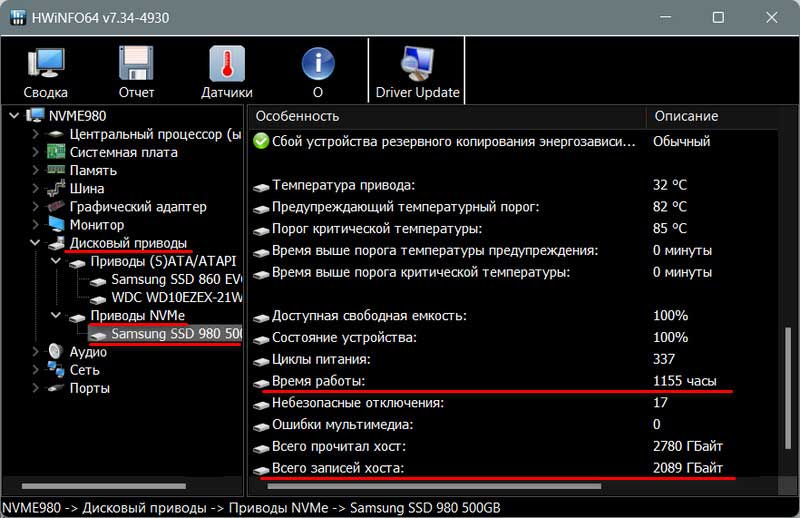Expand the Порты node
800x518 pixels.
35,388
